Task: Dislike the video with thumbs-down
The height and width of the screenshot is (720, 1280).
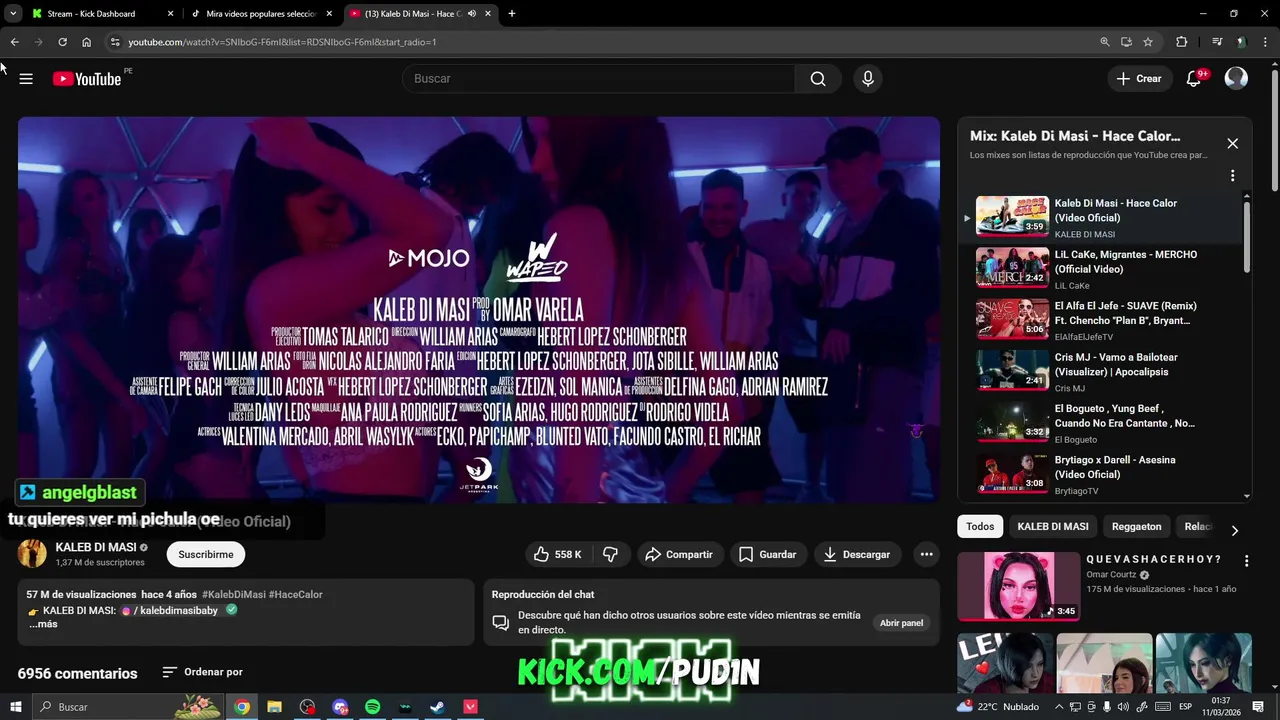Action: pos(610,554)
